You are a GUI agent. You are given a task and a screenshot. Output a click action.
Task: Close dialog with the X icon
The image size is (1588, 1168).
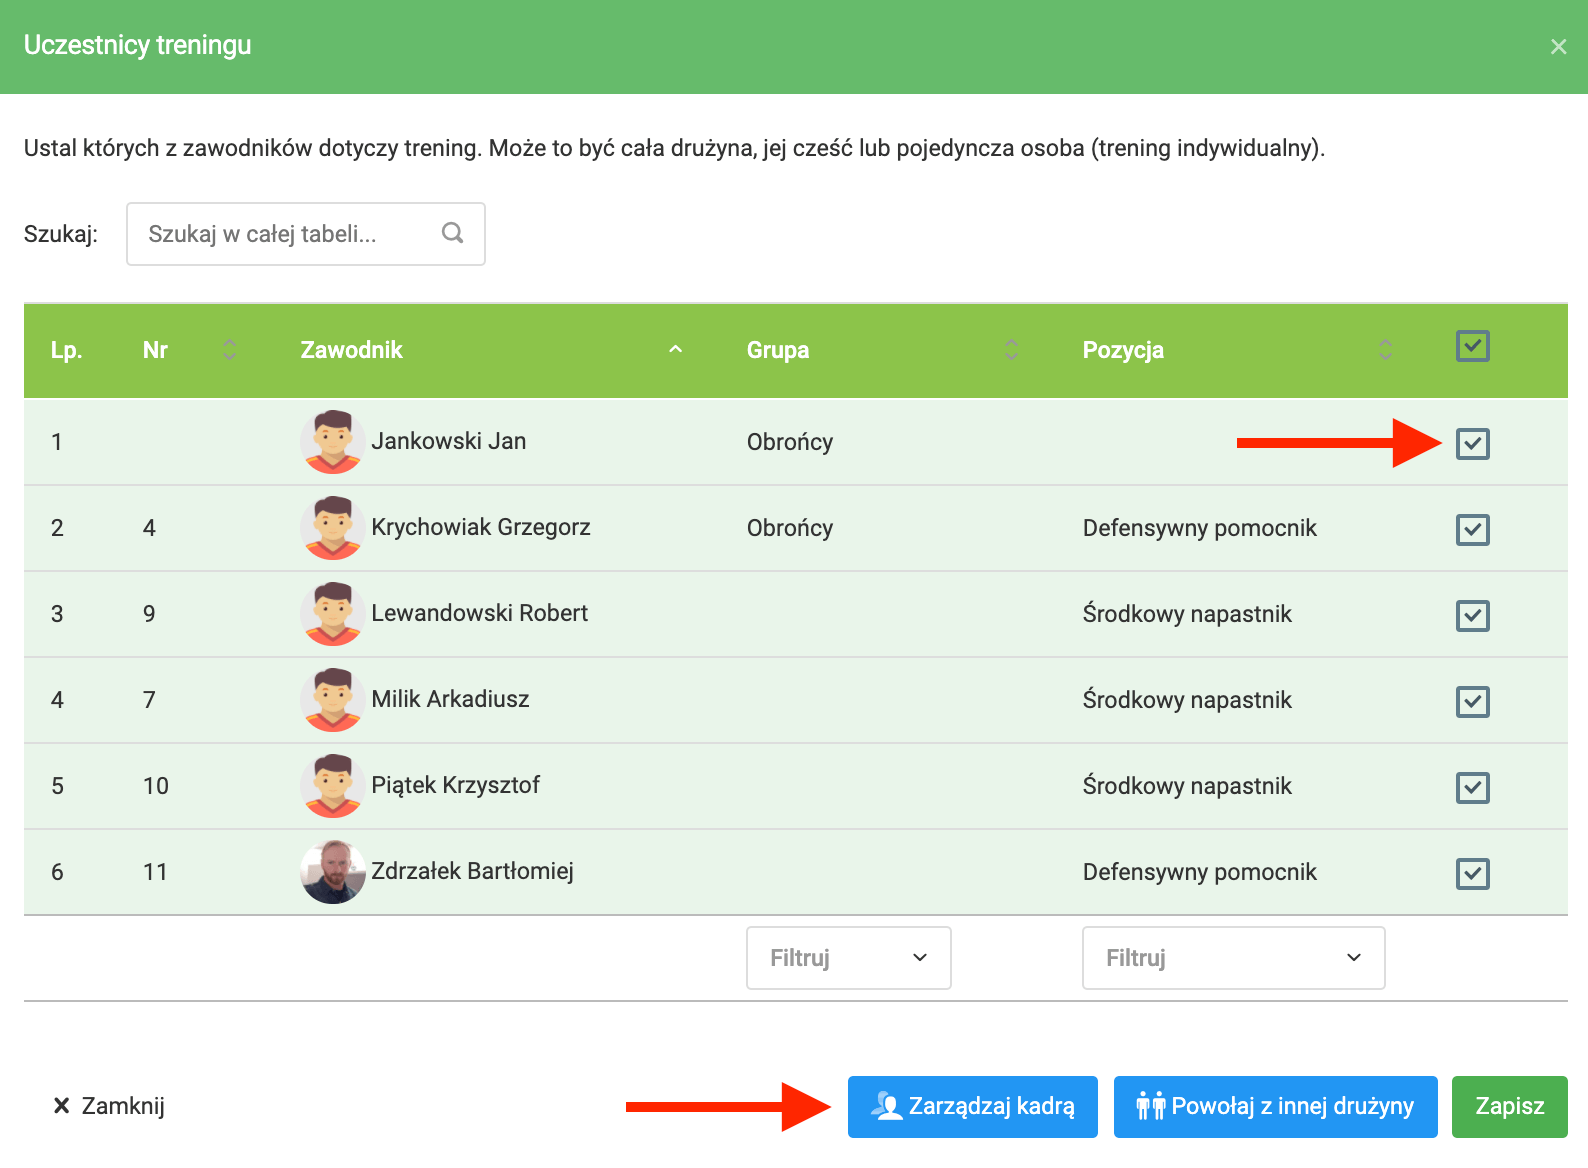[1558, 47]
